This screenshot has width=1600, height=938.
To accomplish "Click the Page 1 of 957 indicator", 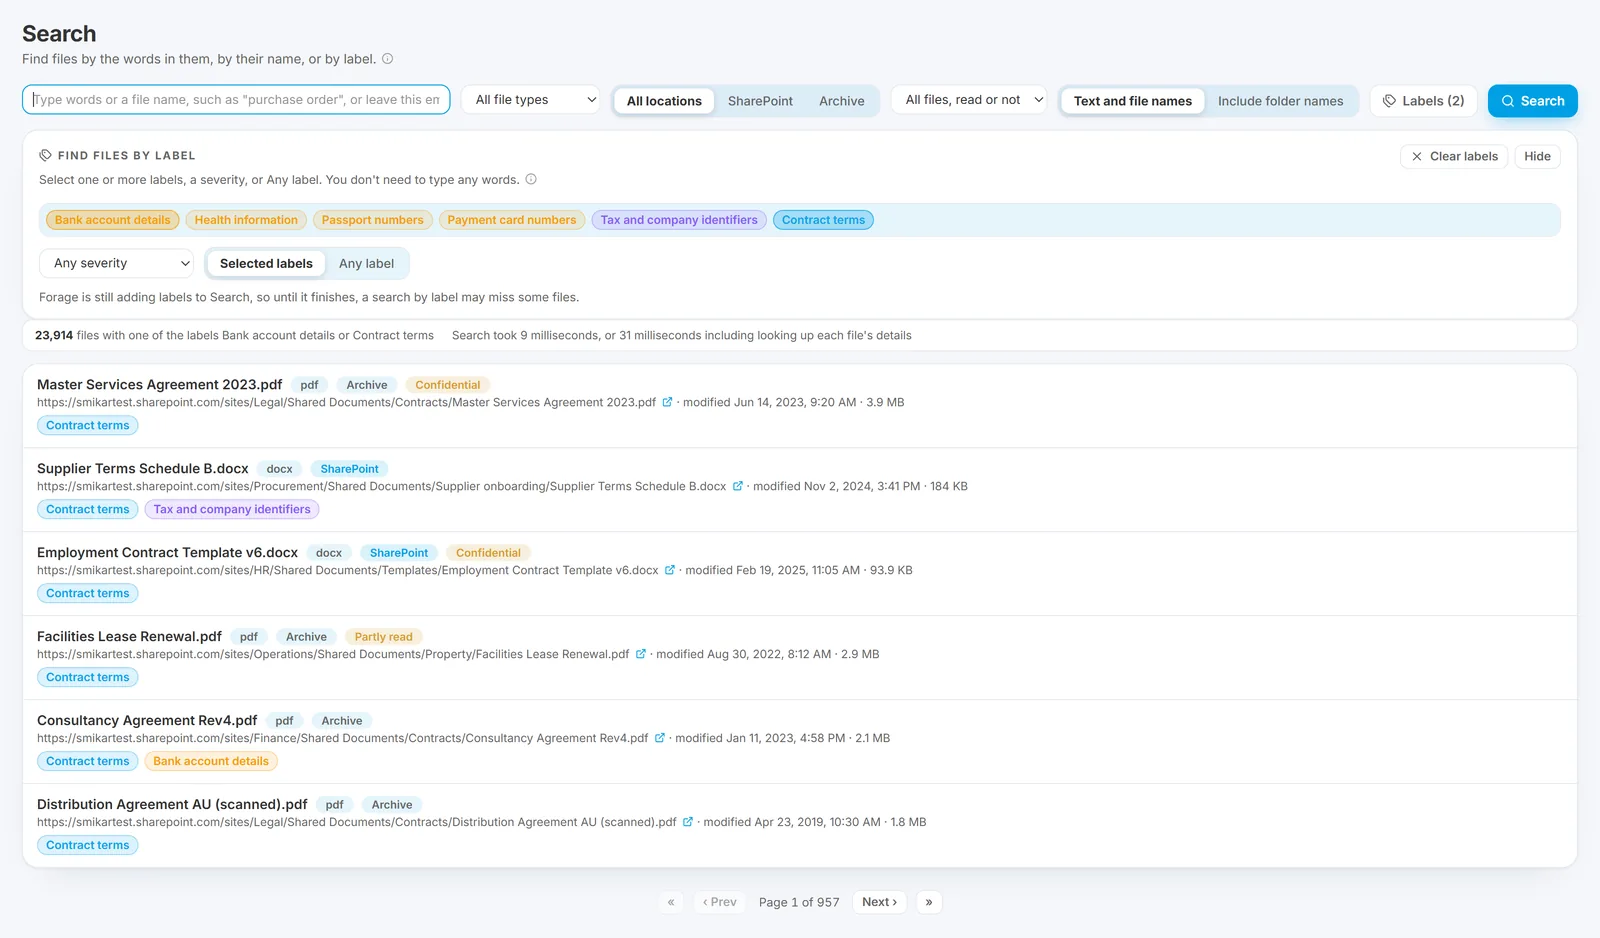I will click(x=799, y=902).
